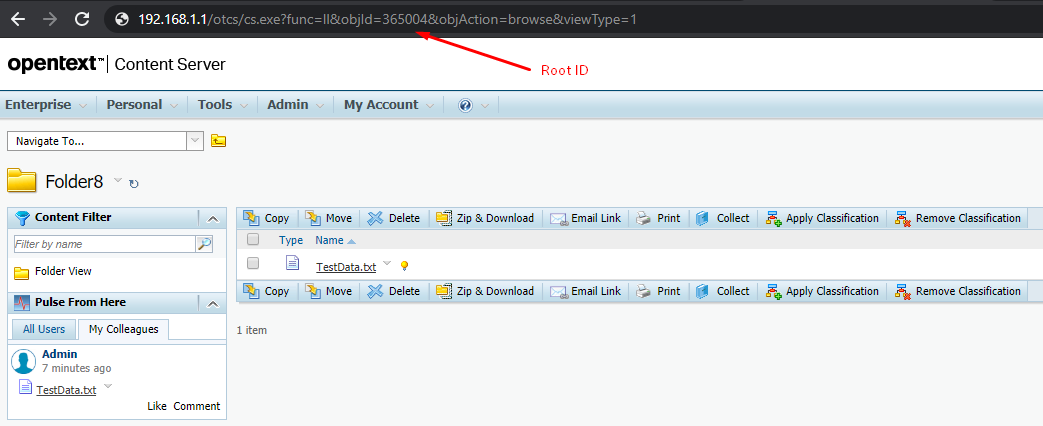Click the TestData.txt document type icon
The height and width of the screenshot is (426, 1043).
pyautogui.click(x=292, y=264)
